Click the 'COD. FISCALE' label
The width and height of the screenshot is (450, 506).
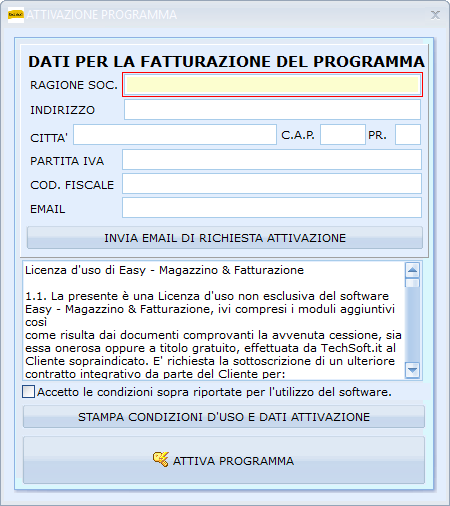[72, 185]
